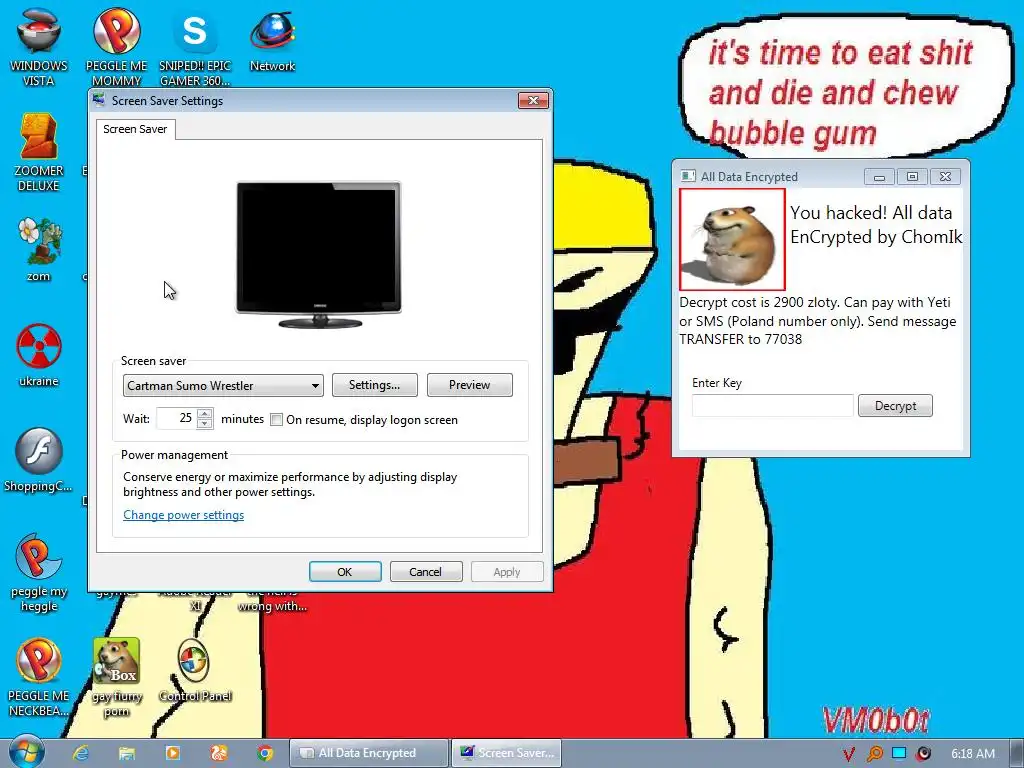Click Cancel in Screen Saver Settings
Image resolution: width=1024 pixels, height=768 pixels.
tap(426, 571)
